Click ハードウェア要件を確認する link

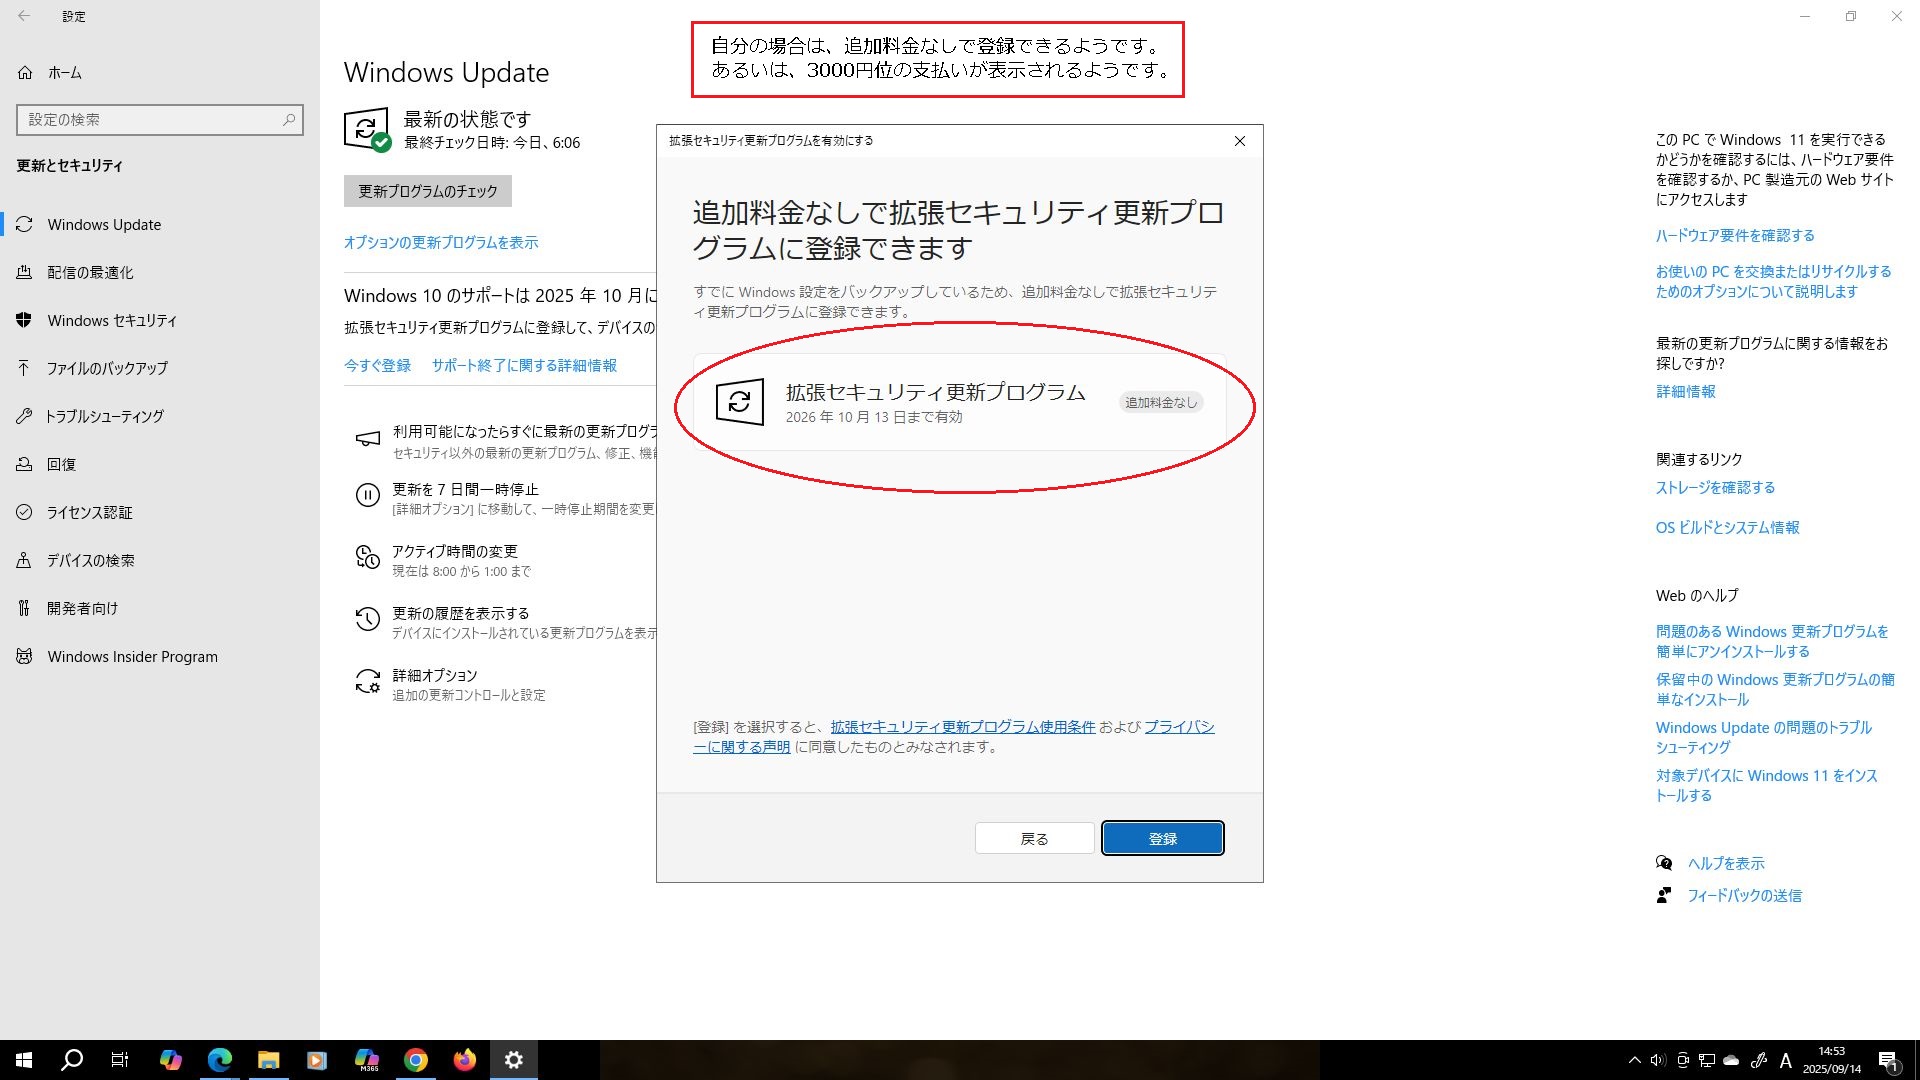coord(1734,236)
